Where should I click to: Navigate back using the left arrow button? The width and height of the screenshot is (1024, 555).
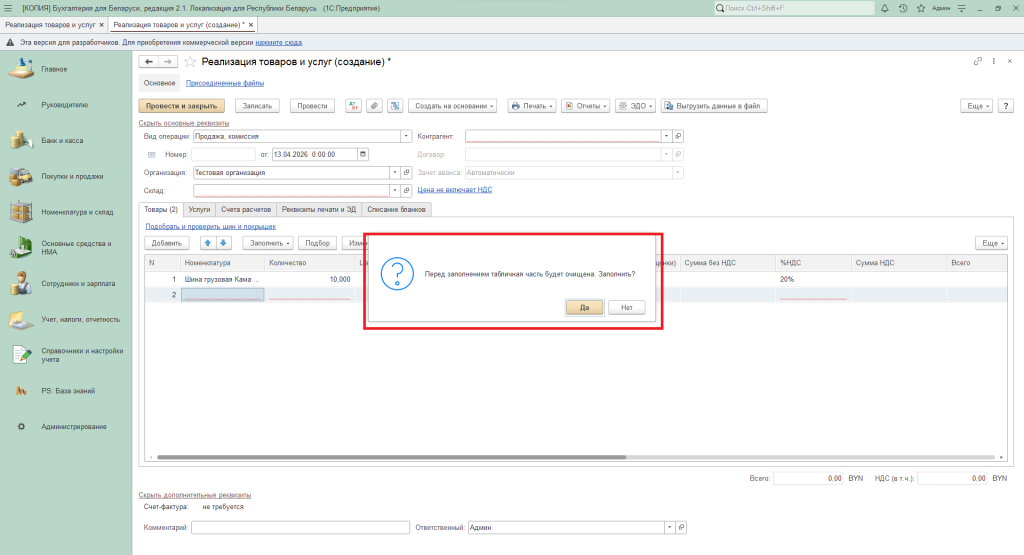(149, 62)
